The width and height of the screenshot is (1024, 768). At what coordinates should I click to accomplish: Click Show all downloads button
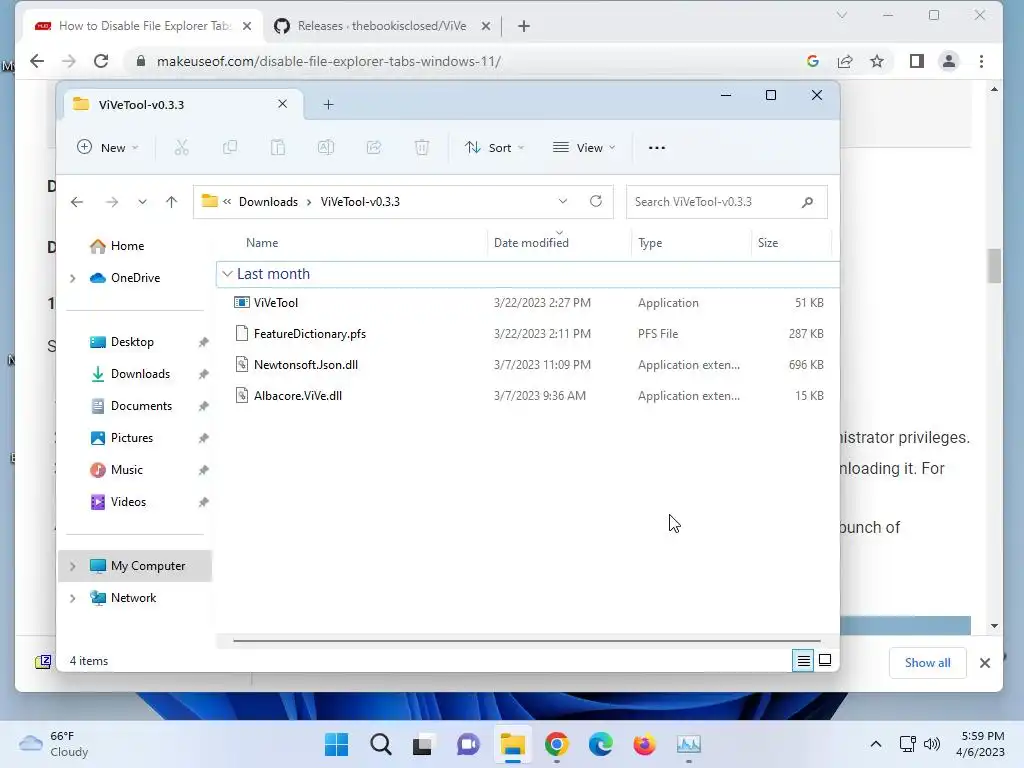tap(928, 663)
